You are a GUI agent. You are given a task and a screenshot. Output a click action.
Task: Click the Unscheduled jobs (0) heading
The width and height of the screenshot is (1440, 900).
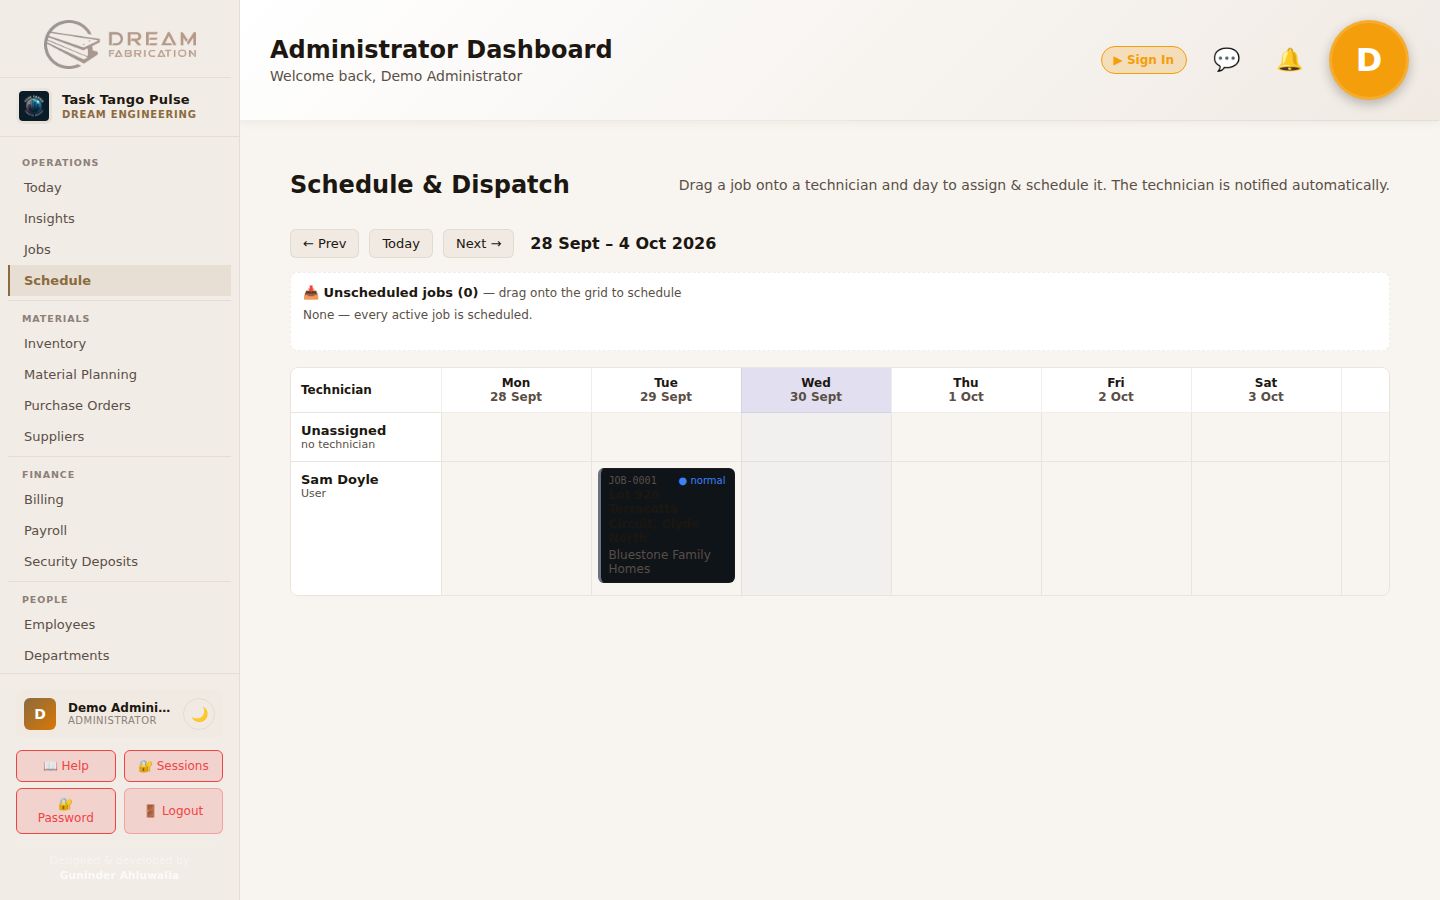(x=401, y=293)
